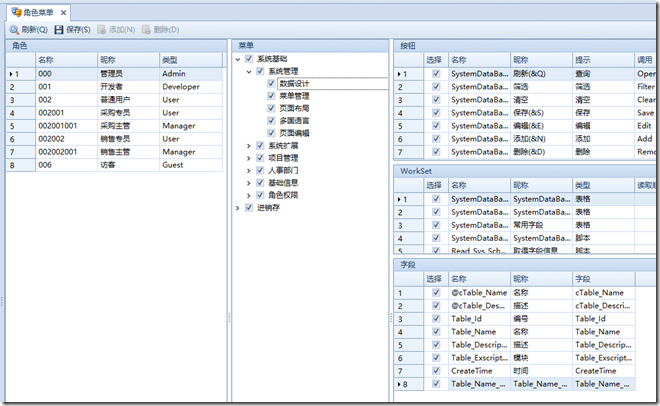Expand the 进销存 tree node
The width and height of the screenshot is (660, 406).
point(238,208)
